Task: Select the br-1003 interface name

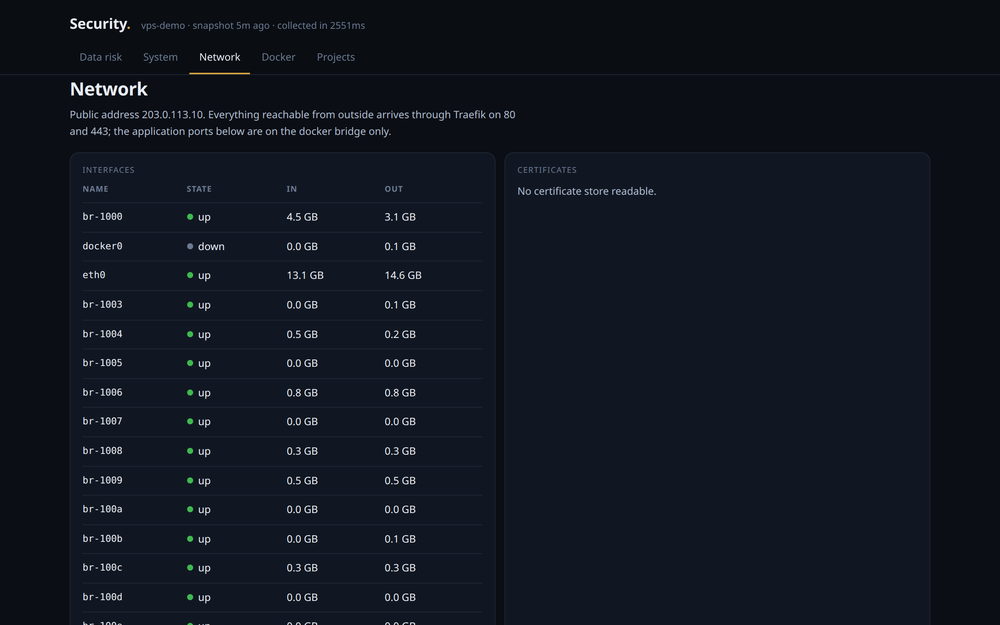Action: coord(102,304)
